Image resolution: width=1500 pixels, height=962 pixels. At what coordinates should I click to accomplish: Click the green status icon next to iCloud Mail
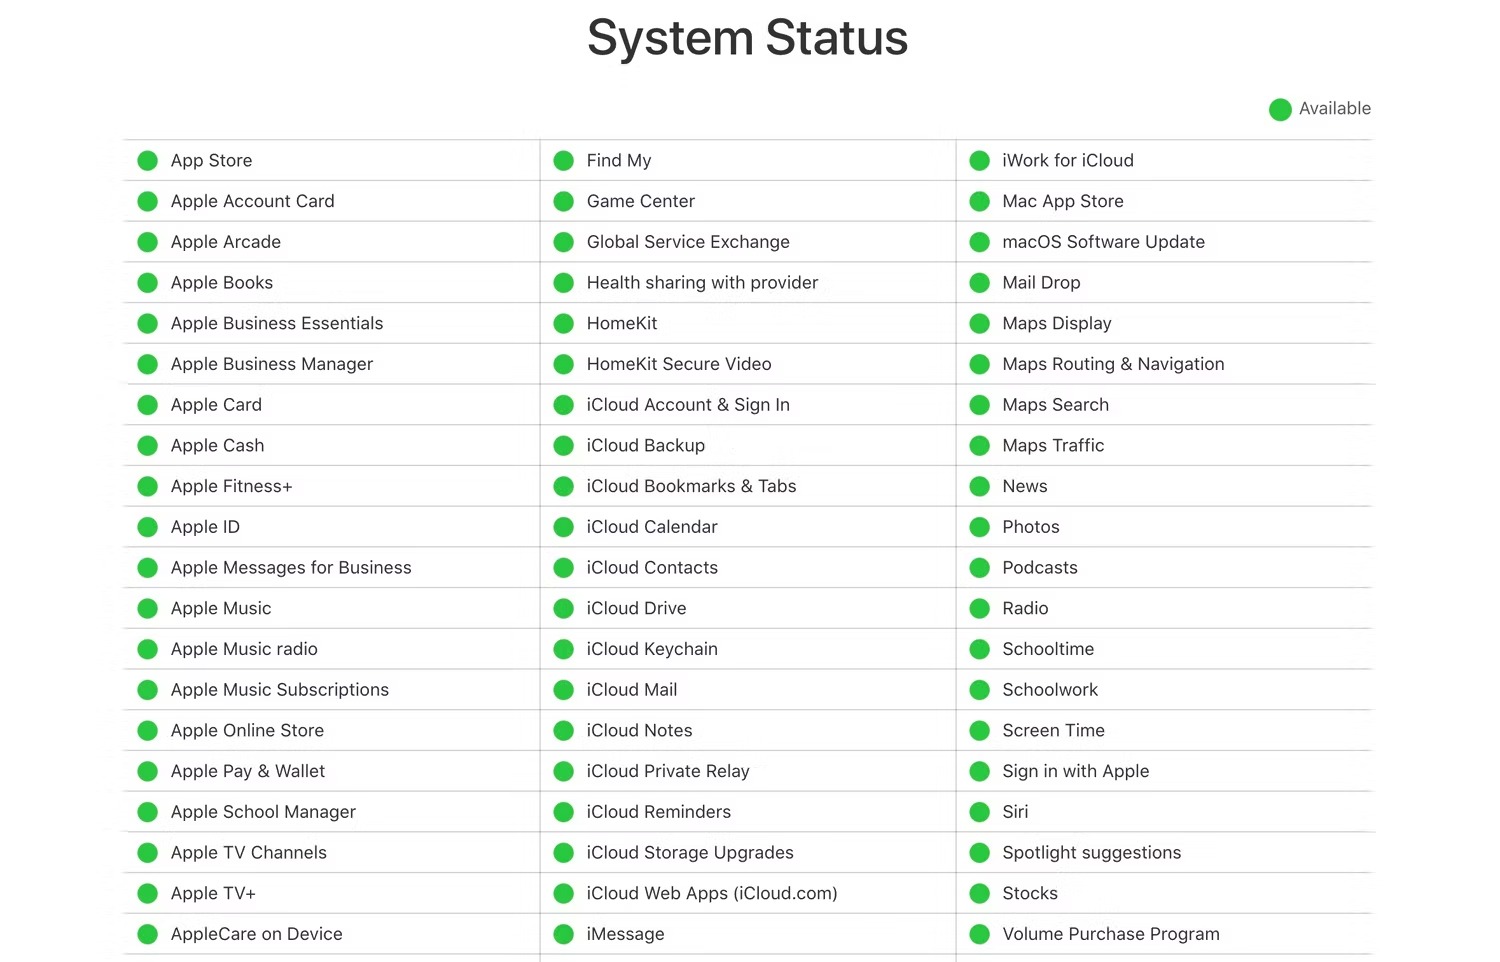564,690
